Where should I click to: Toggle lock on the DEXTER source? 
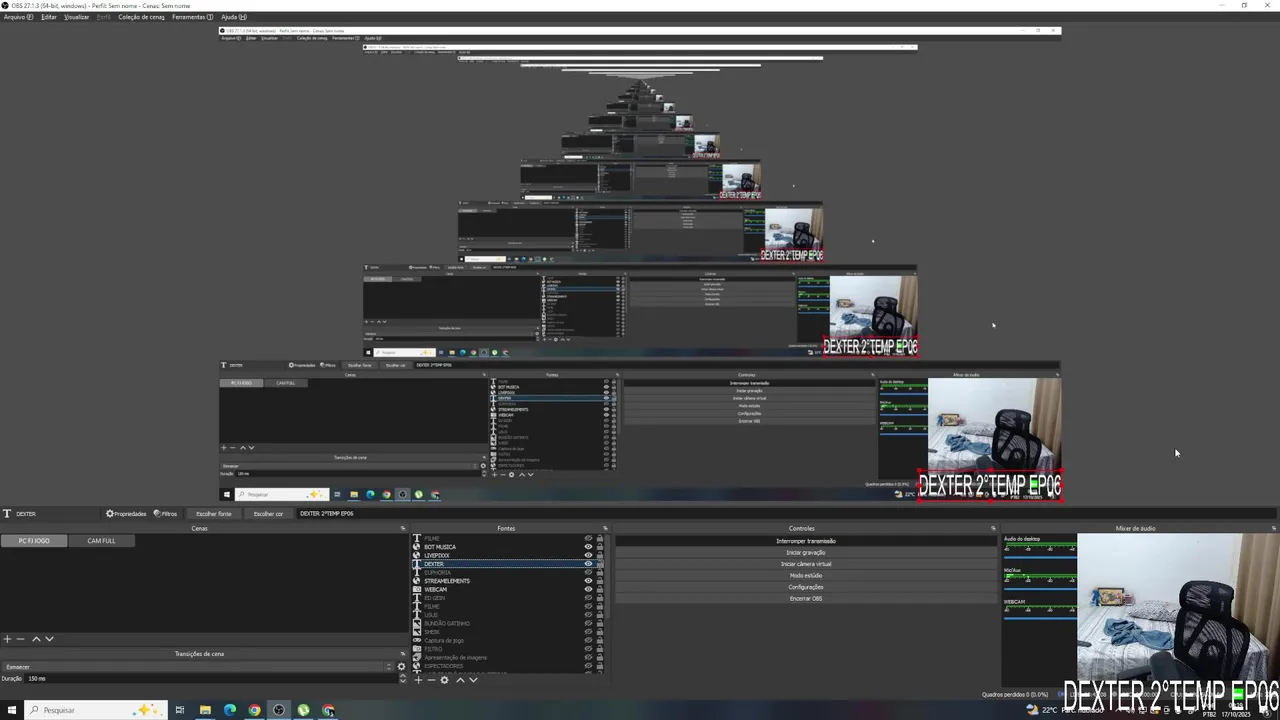coord(600,564)
